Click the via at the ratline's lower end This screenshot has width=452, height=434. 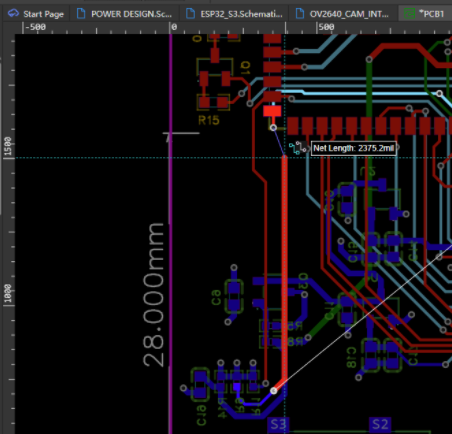point(273,390)
